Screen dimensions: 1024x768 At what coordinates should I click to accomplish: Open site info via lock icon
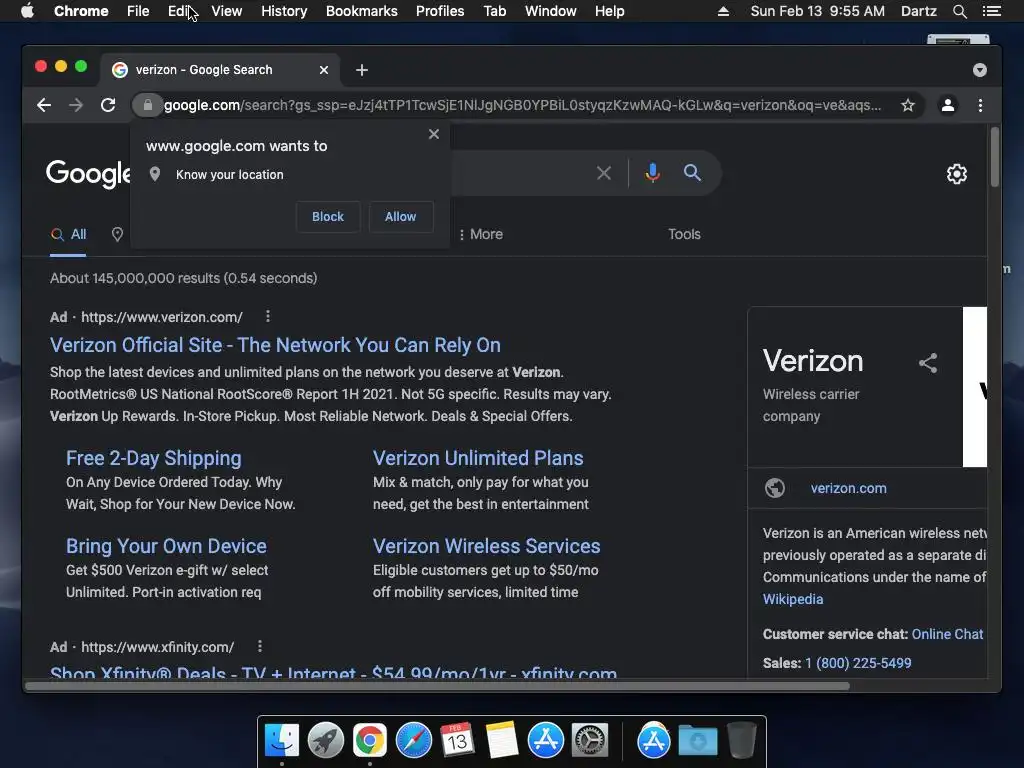pyautogui.click(x=148, y=105)
